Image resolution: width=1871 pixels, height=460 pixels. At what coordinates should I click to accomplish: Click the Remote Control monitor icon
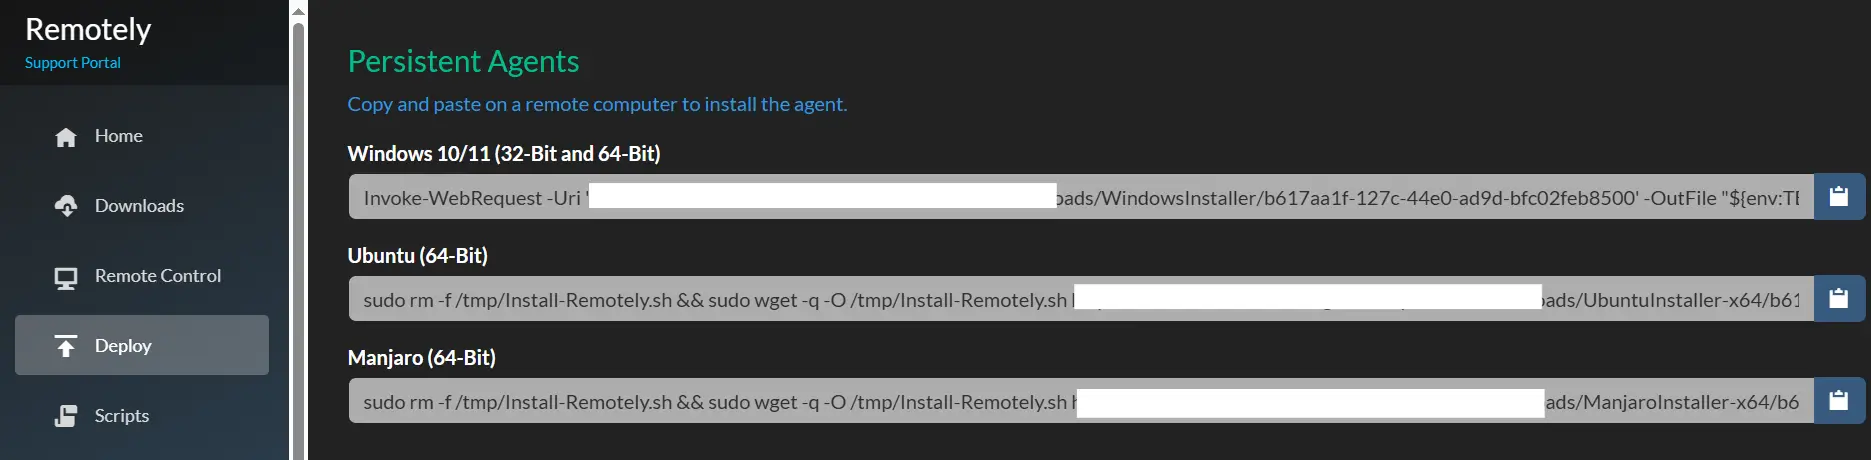point(66,277)
